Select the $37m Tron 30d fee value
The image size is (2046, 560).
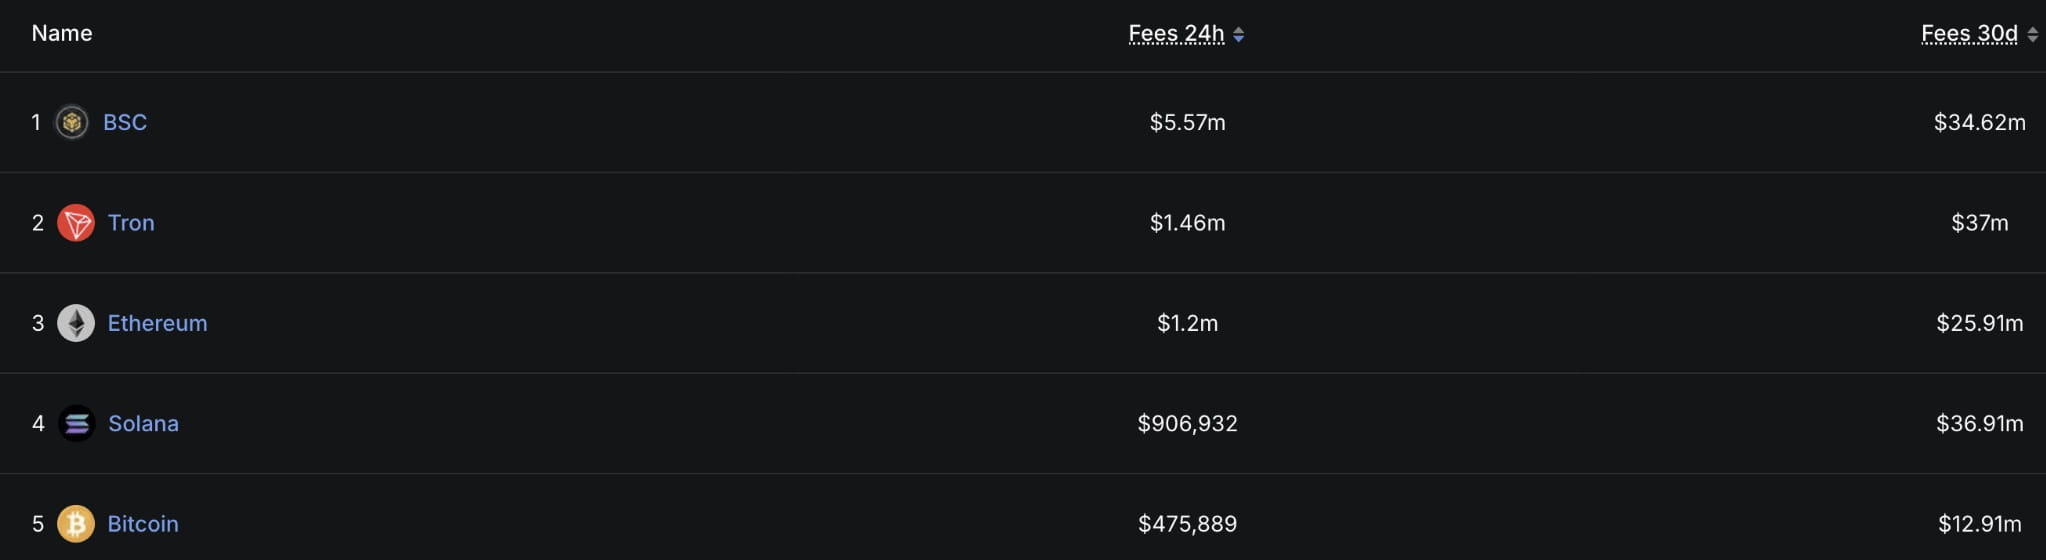1979,223
